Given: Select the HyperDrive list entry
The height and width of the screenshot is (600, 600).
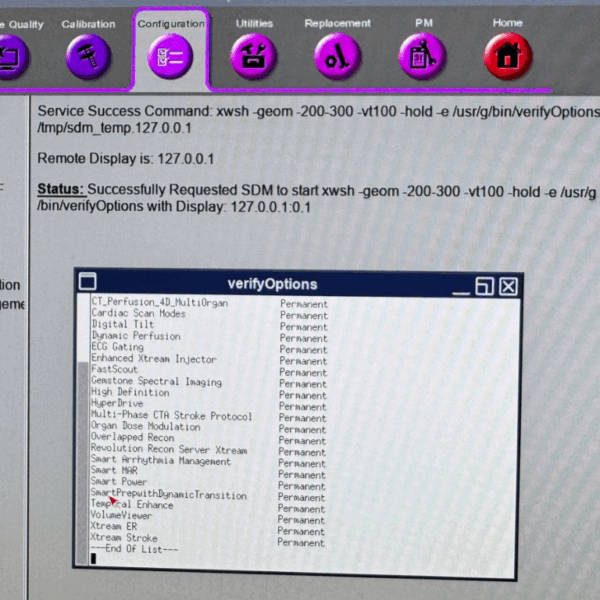Looking at the screenshot, I should tap(117, 404).
